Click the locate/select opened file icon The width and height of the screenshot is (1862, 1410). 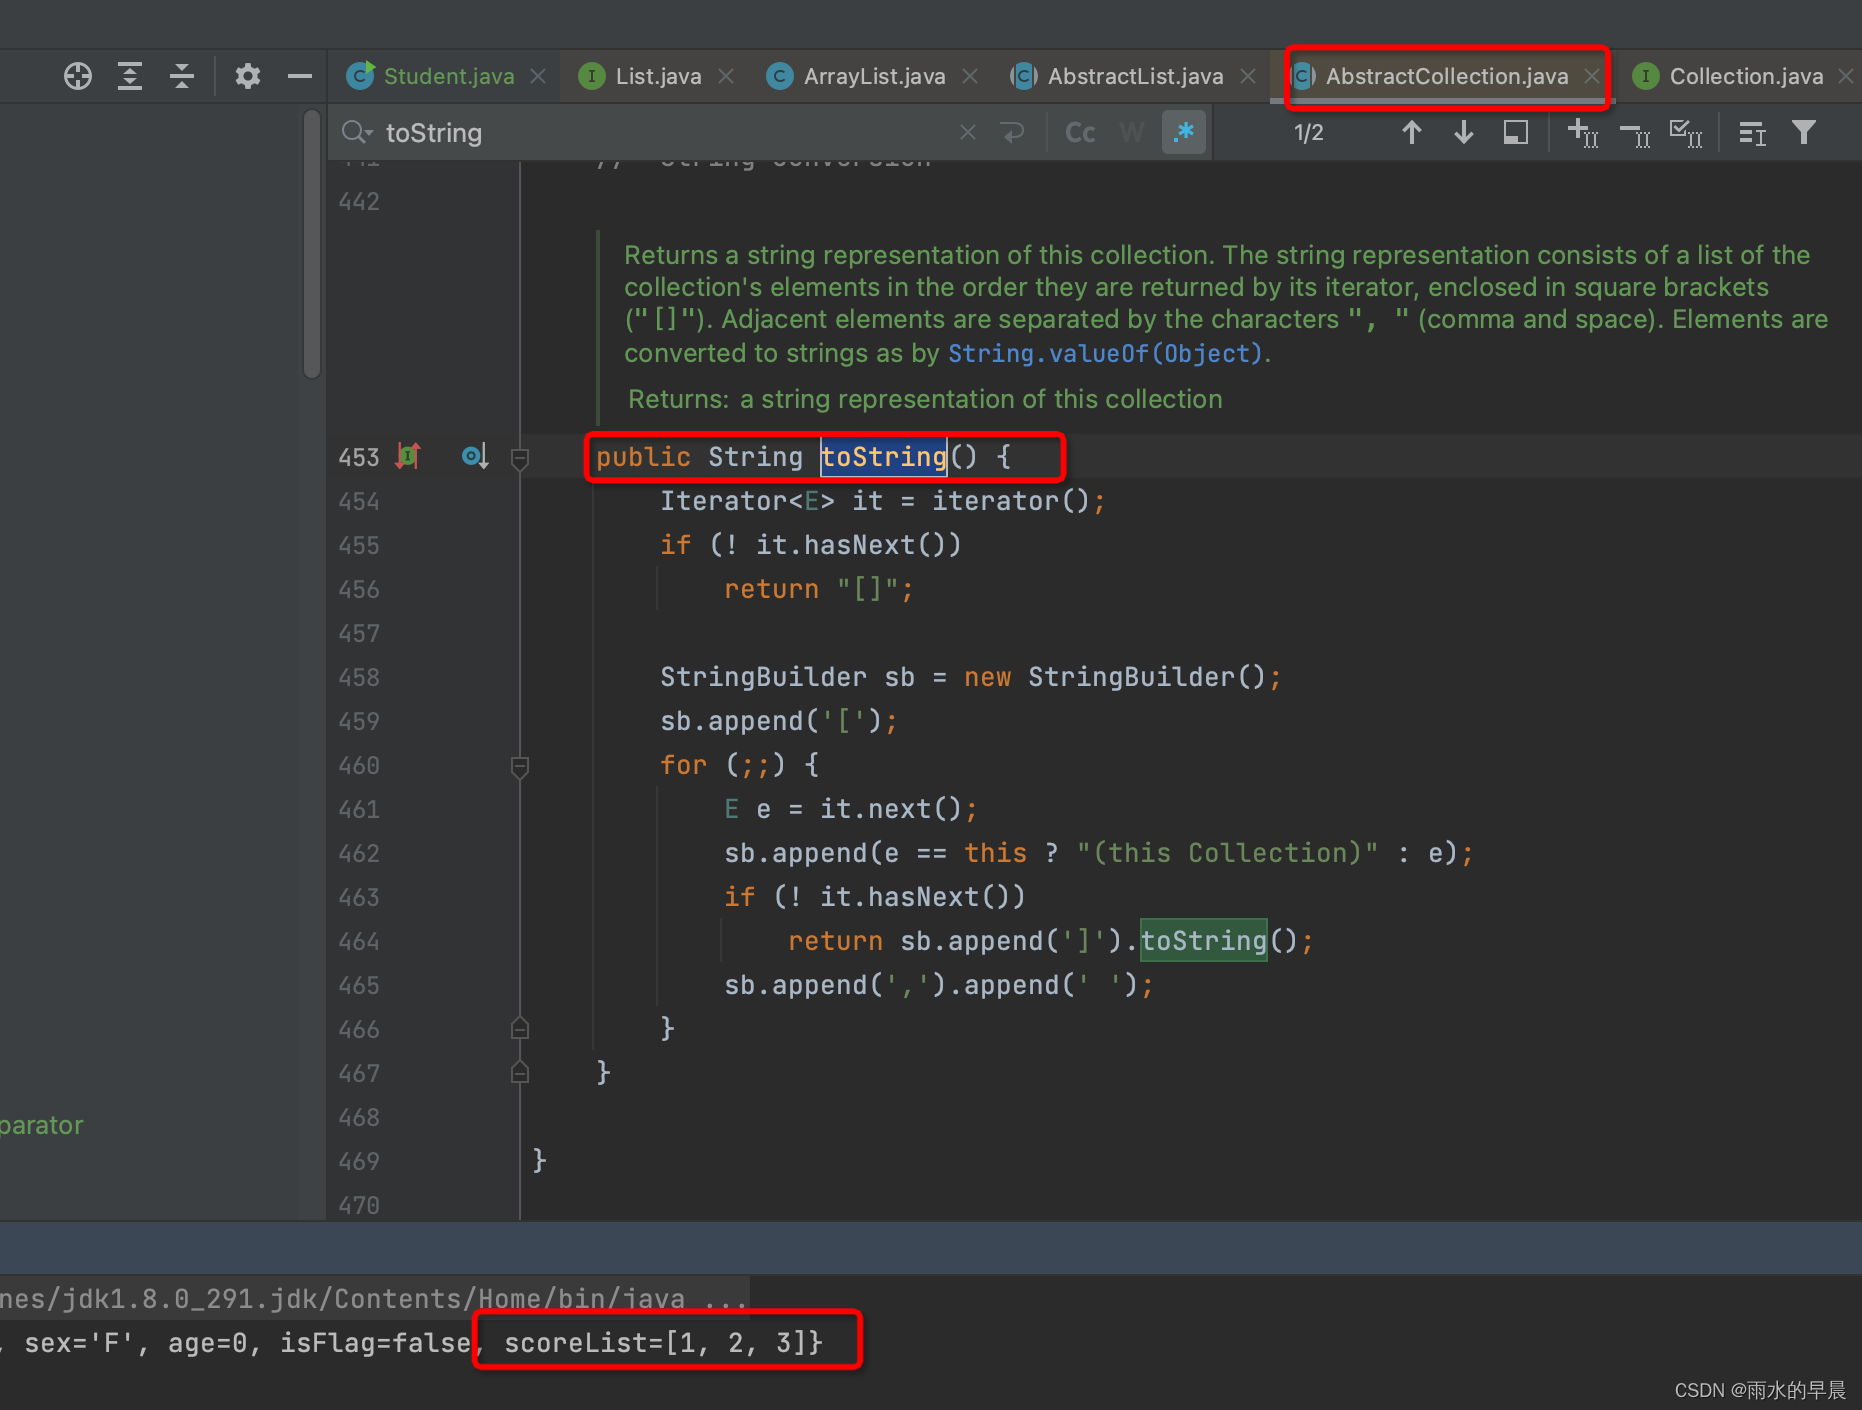click(78, 76)
